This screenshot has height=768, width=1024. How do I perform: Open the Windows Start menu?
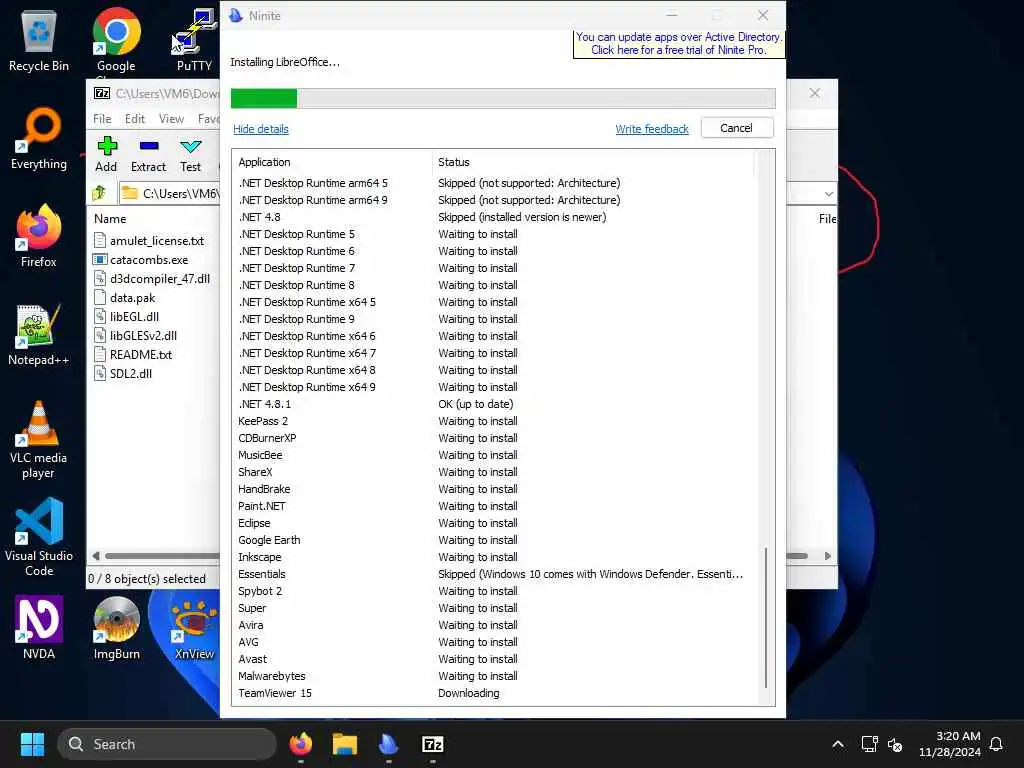32,744
